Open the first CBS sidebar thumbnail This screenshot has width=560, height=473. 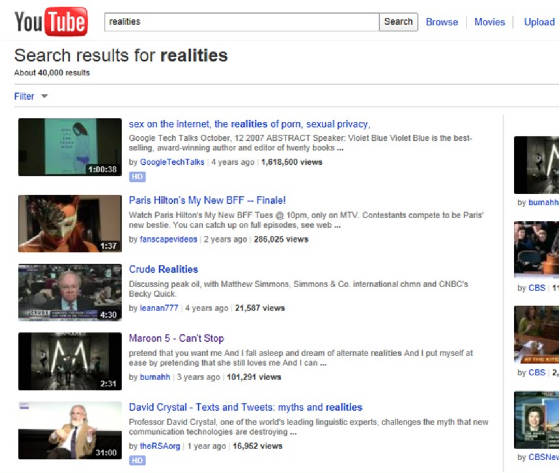pos(537,249)
